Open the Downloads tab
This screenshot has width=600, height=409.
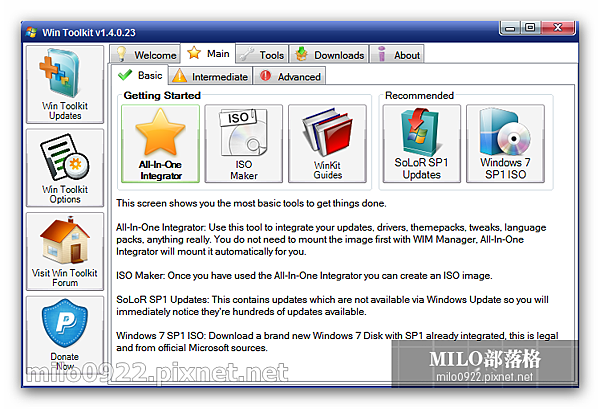pyautogui.click(x=329, y=55)
